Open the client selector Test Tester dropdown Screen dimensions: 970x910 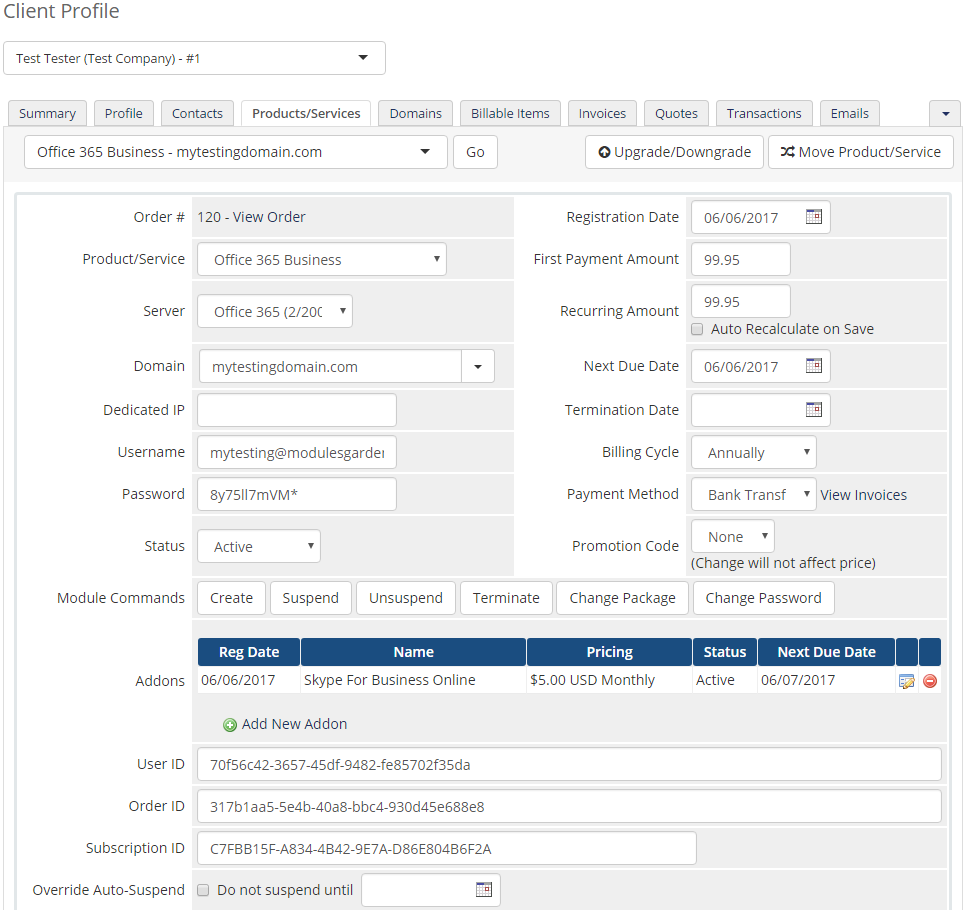194,58
